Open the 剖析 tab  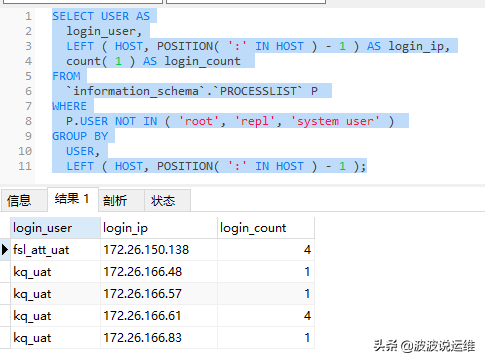(121, 201)
